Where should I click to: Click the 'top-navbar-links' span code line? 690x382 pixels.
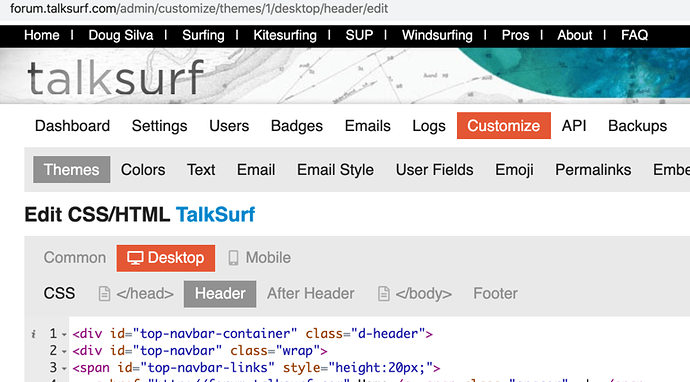pyautogui.click(x=256, y=367)
